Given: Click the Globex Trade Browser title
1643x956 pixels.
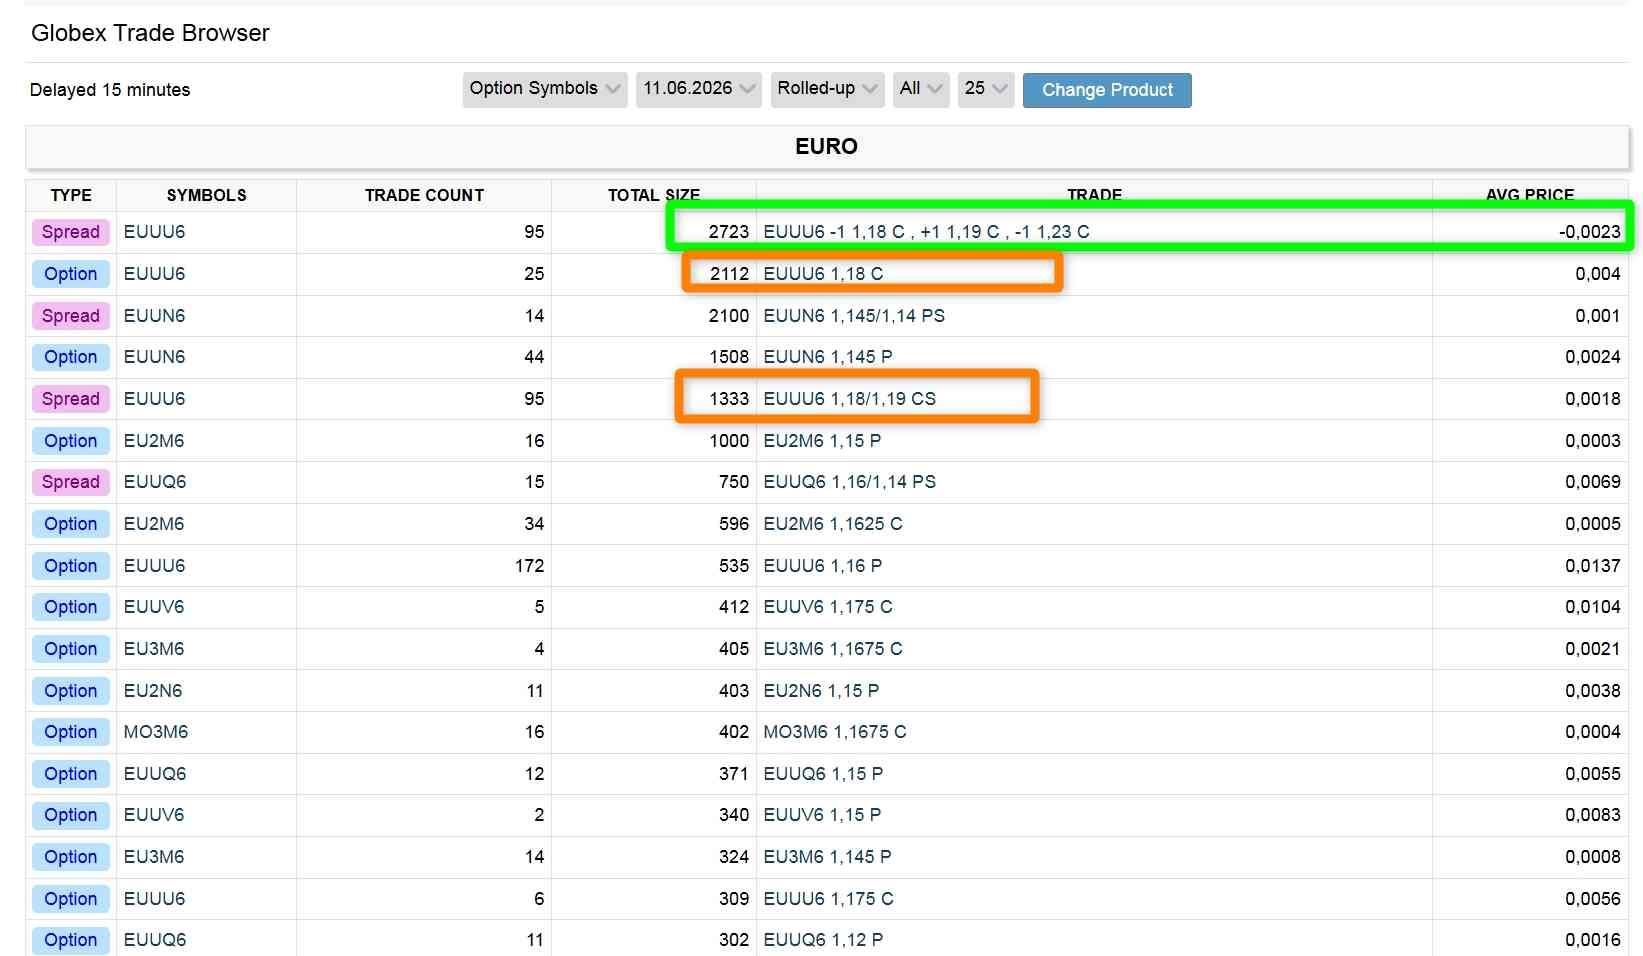Looking at the screenshot, I should 150,33.
